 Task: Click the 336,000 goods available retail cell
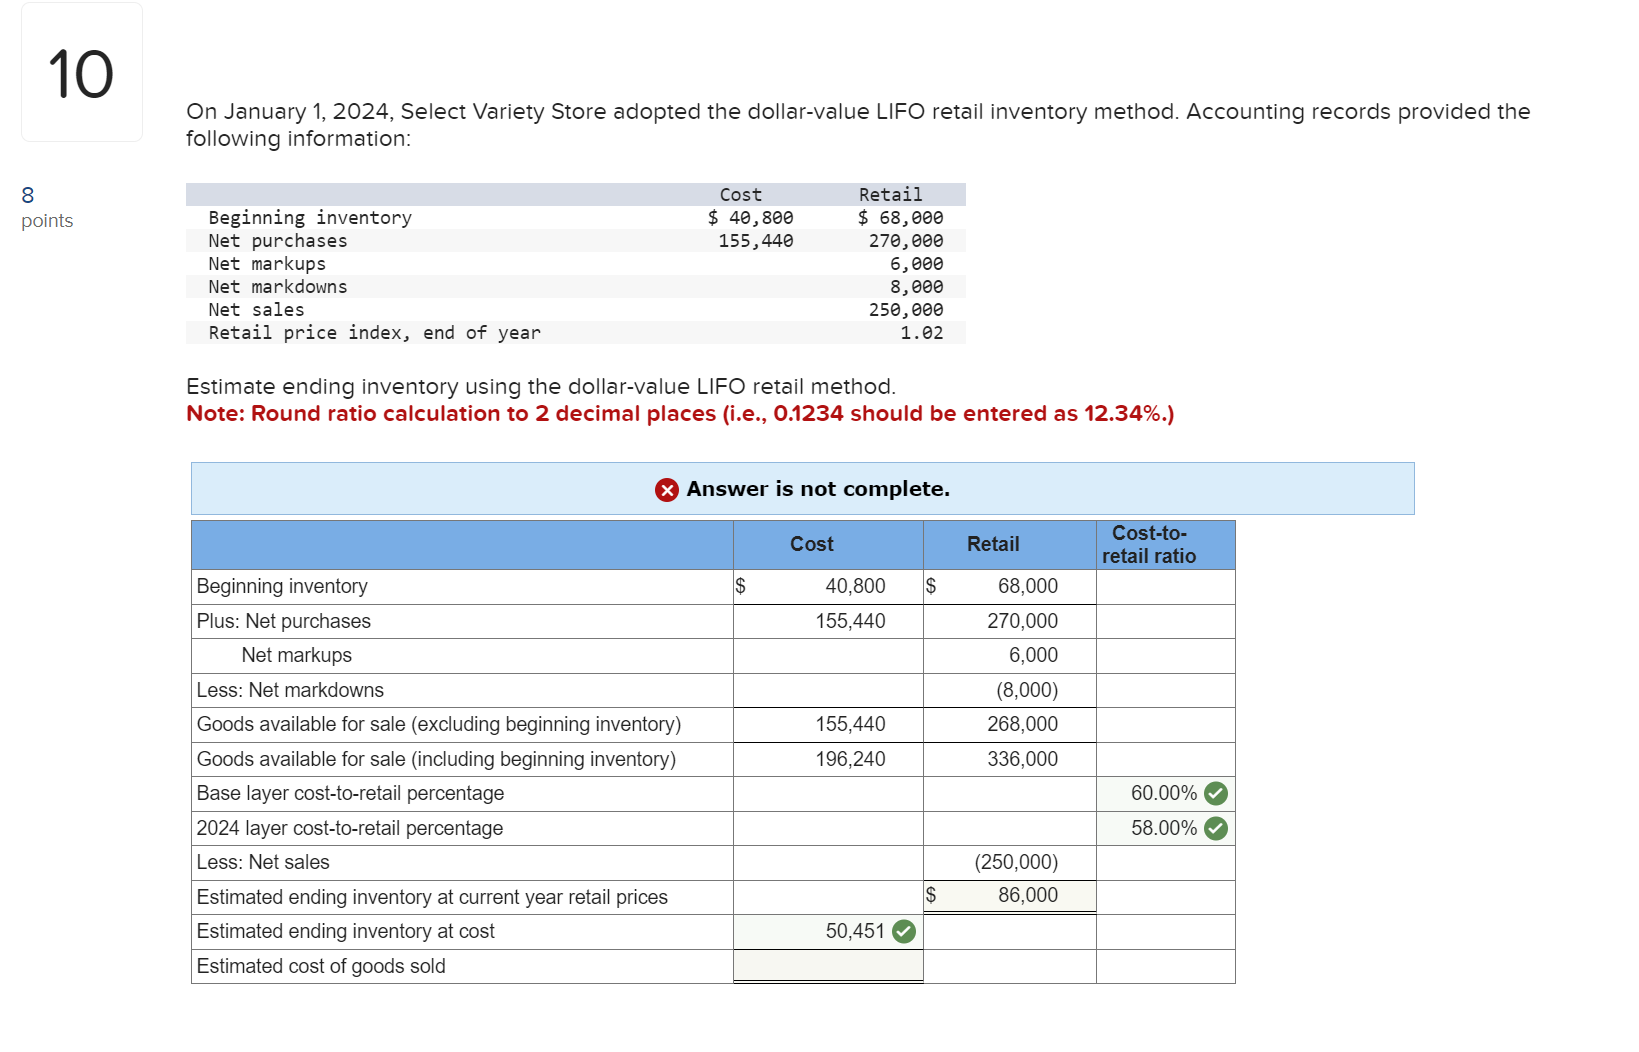[x=1010, y=759]
